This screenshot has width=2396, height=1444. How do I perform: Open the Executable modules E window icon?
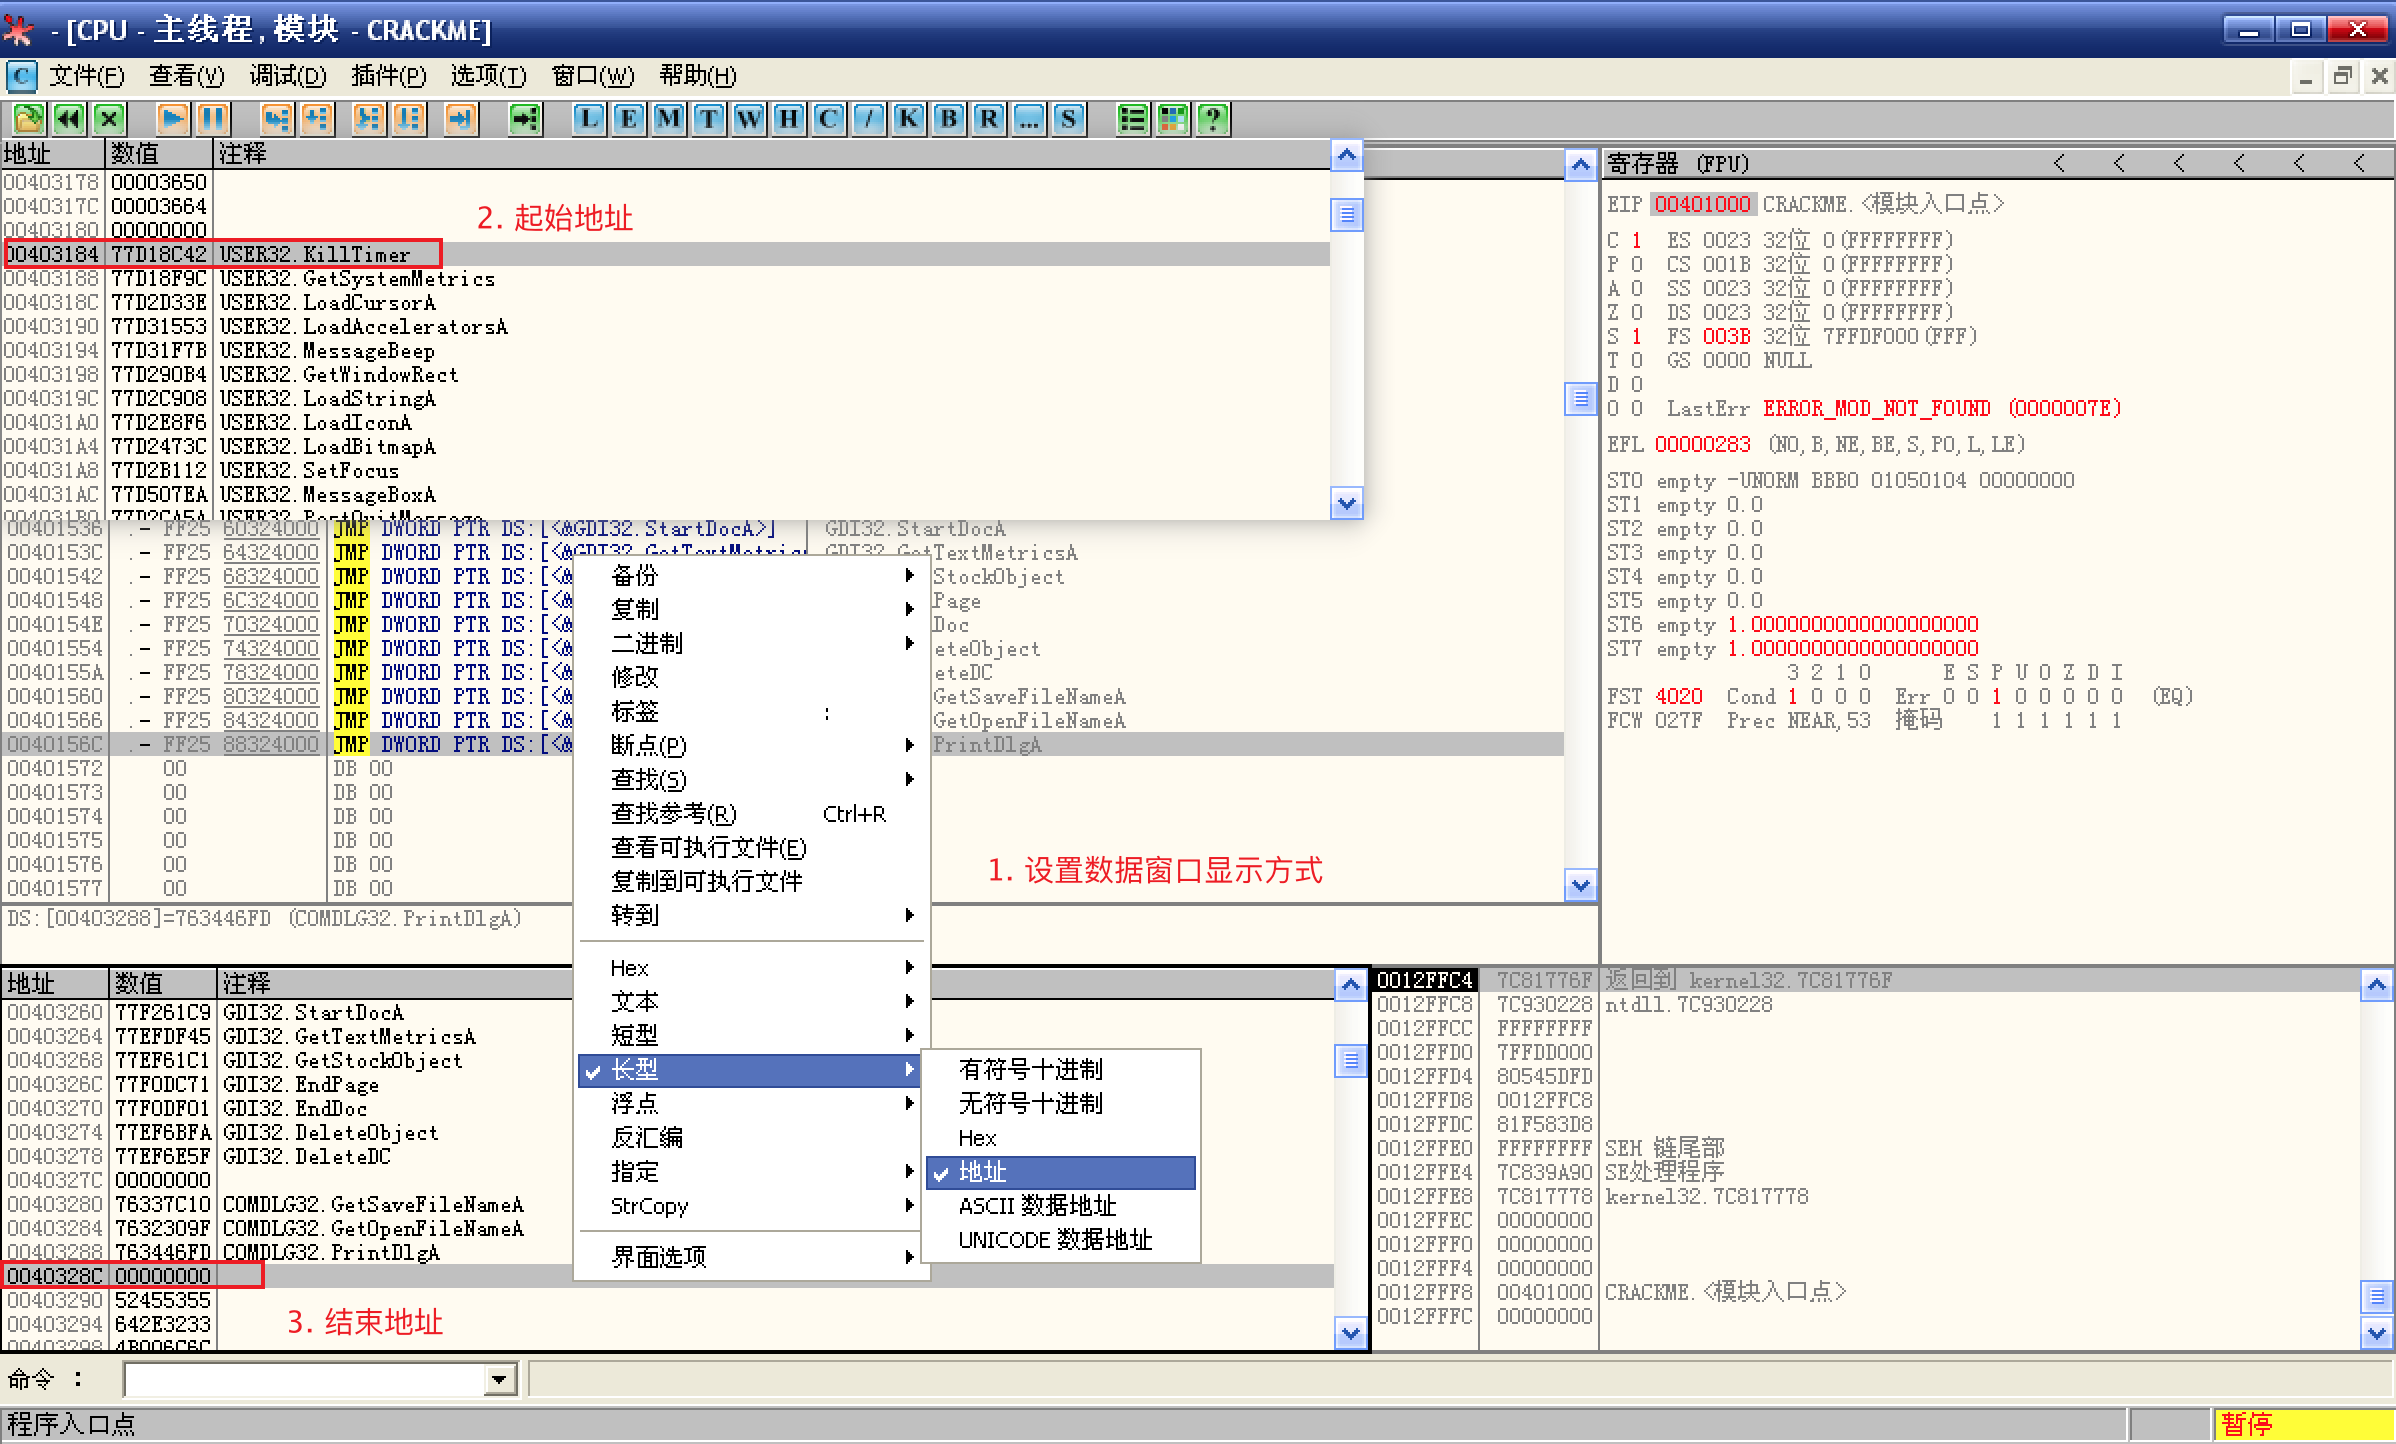pyautogui.click(x=629, y=119)
